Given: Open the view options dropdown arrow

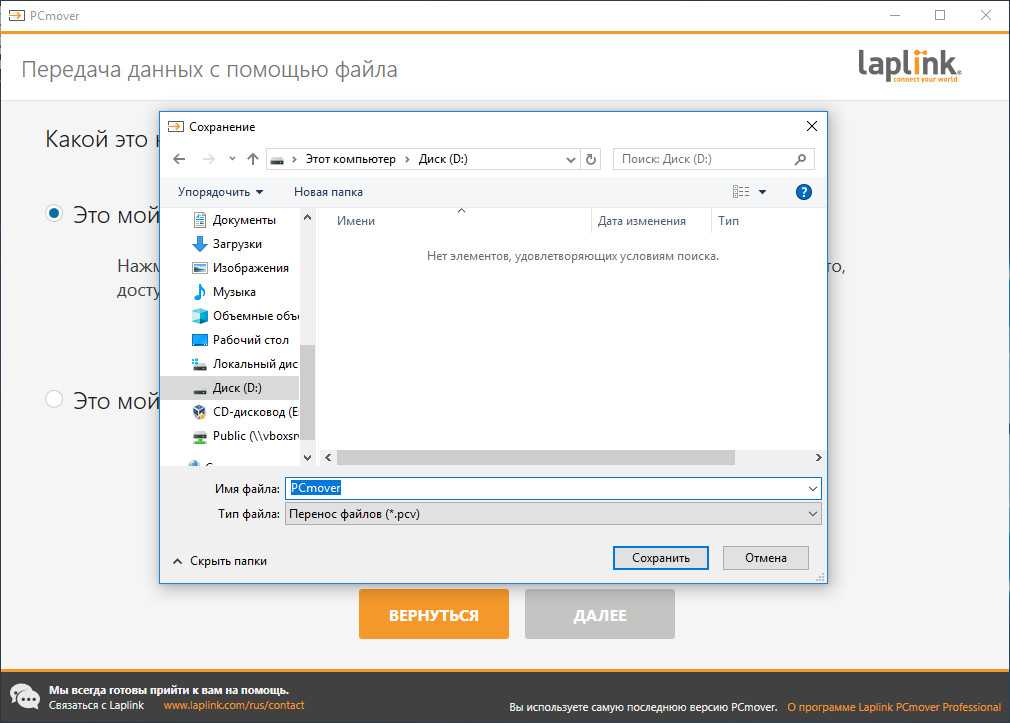Looking at the screenshot, I should 762,192.
